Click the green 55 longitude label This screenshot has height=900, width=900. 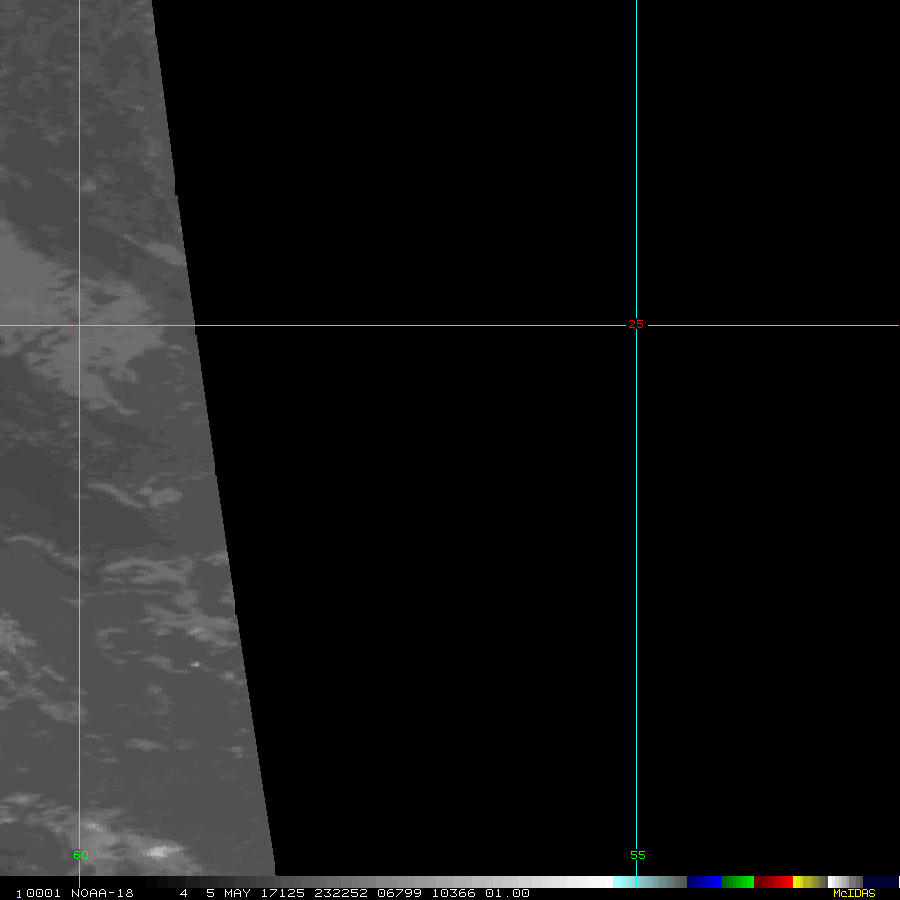(638, 855)
